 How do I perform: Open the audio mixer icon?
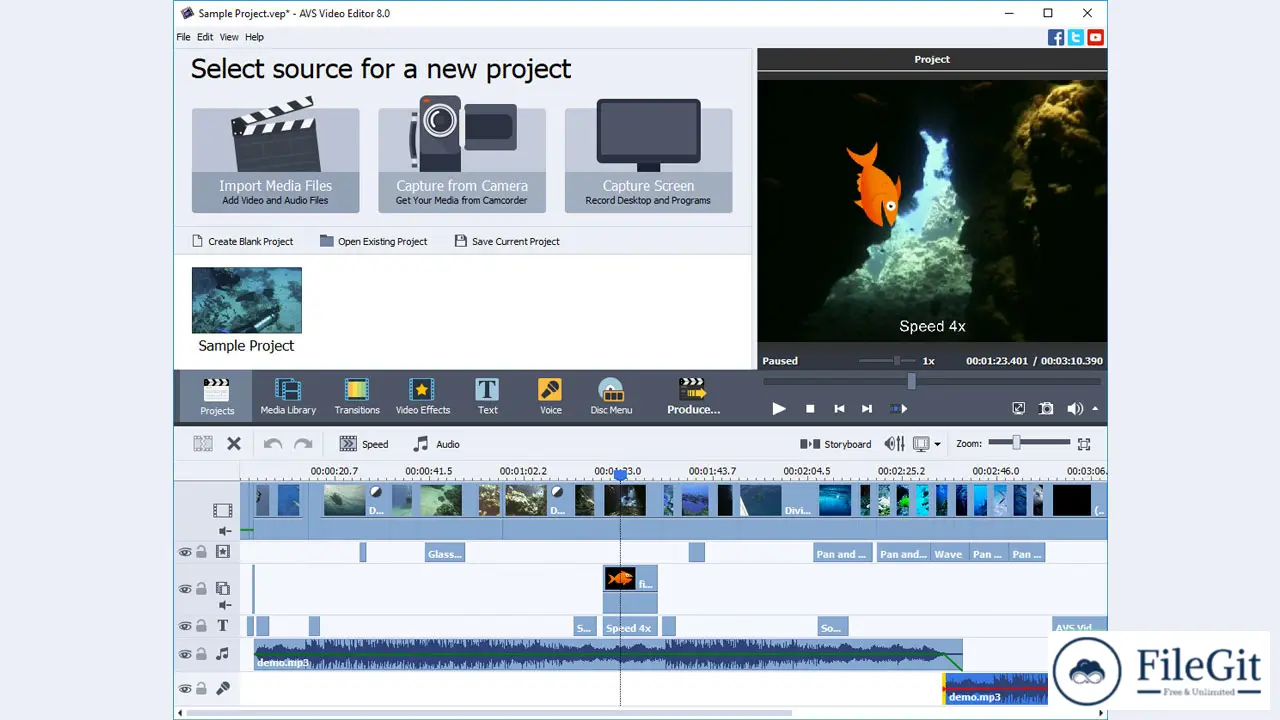(x=895, y=444)
